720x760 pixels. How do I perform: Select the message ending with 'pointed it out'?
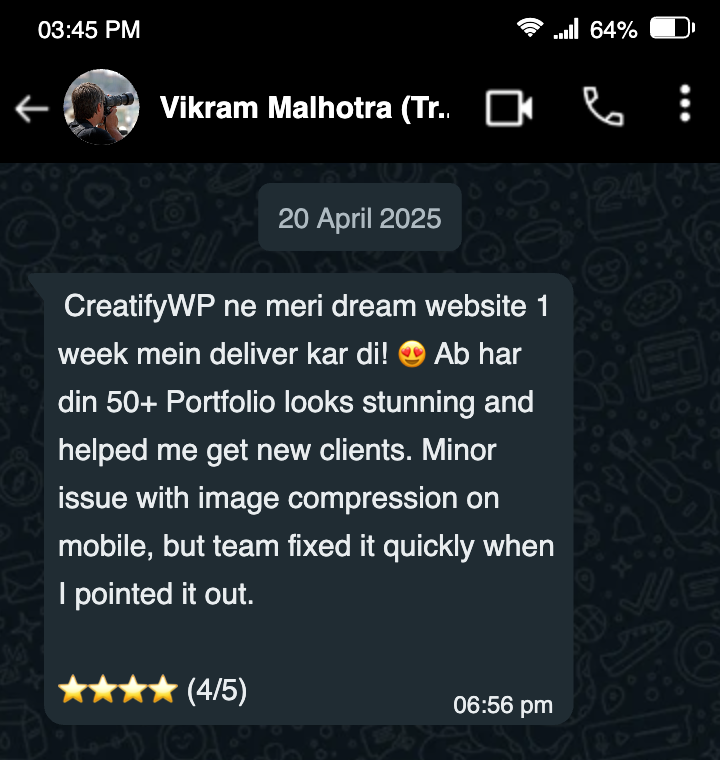click(308, 499)
